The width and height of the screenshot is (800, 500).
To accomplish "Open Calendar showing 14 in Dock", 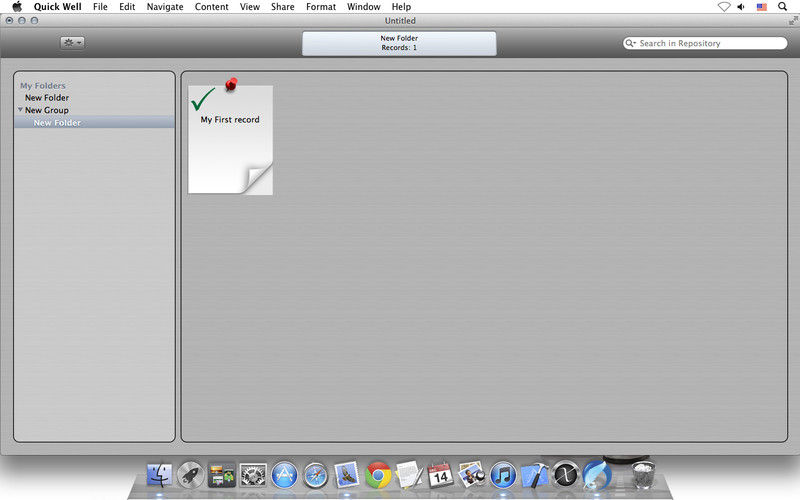I will [440, 474].
